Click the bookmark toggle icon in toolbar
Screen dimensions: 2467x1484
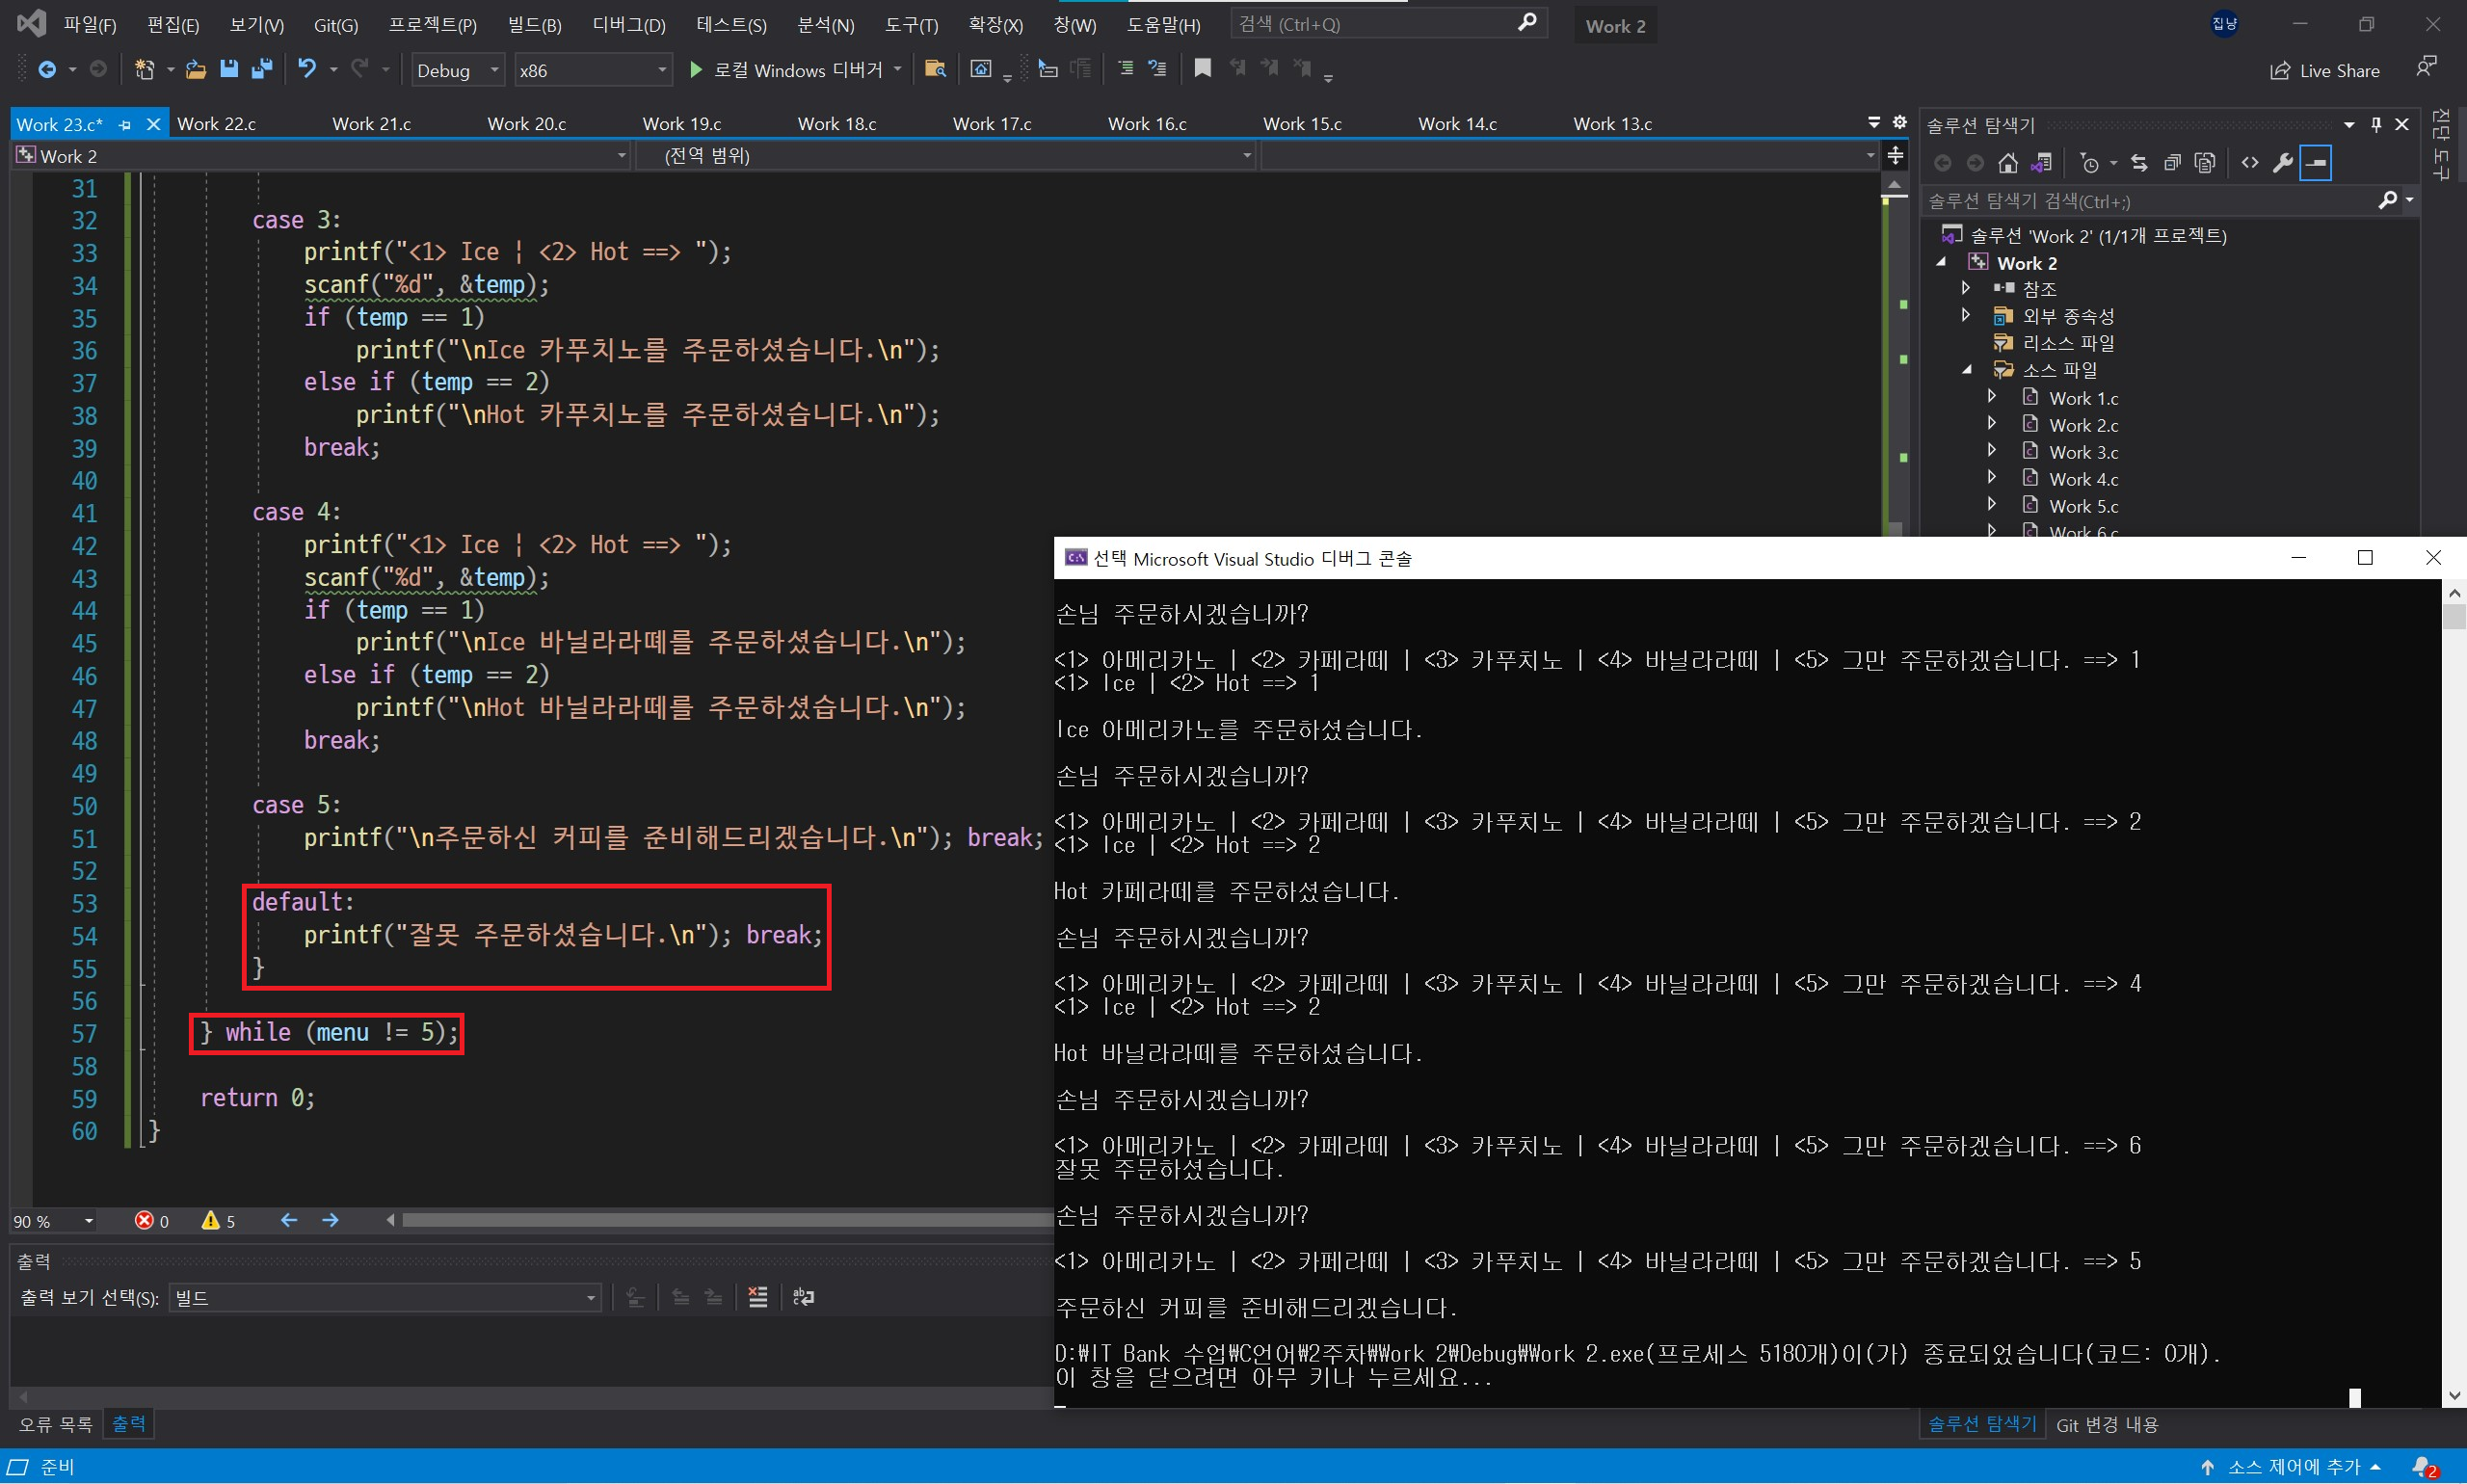pos(1202,69)
